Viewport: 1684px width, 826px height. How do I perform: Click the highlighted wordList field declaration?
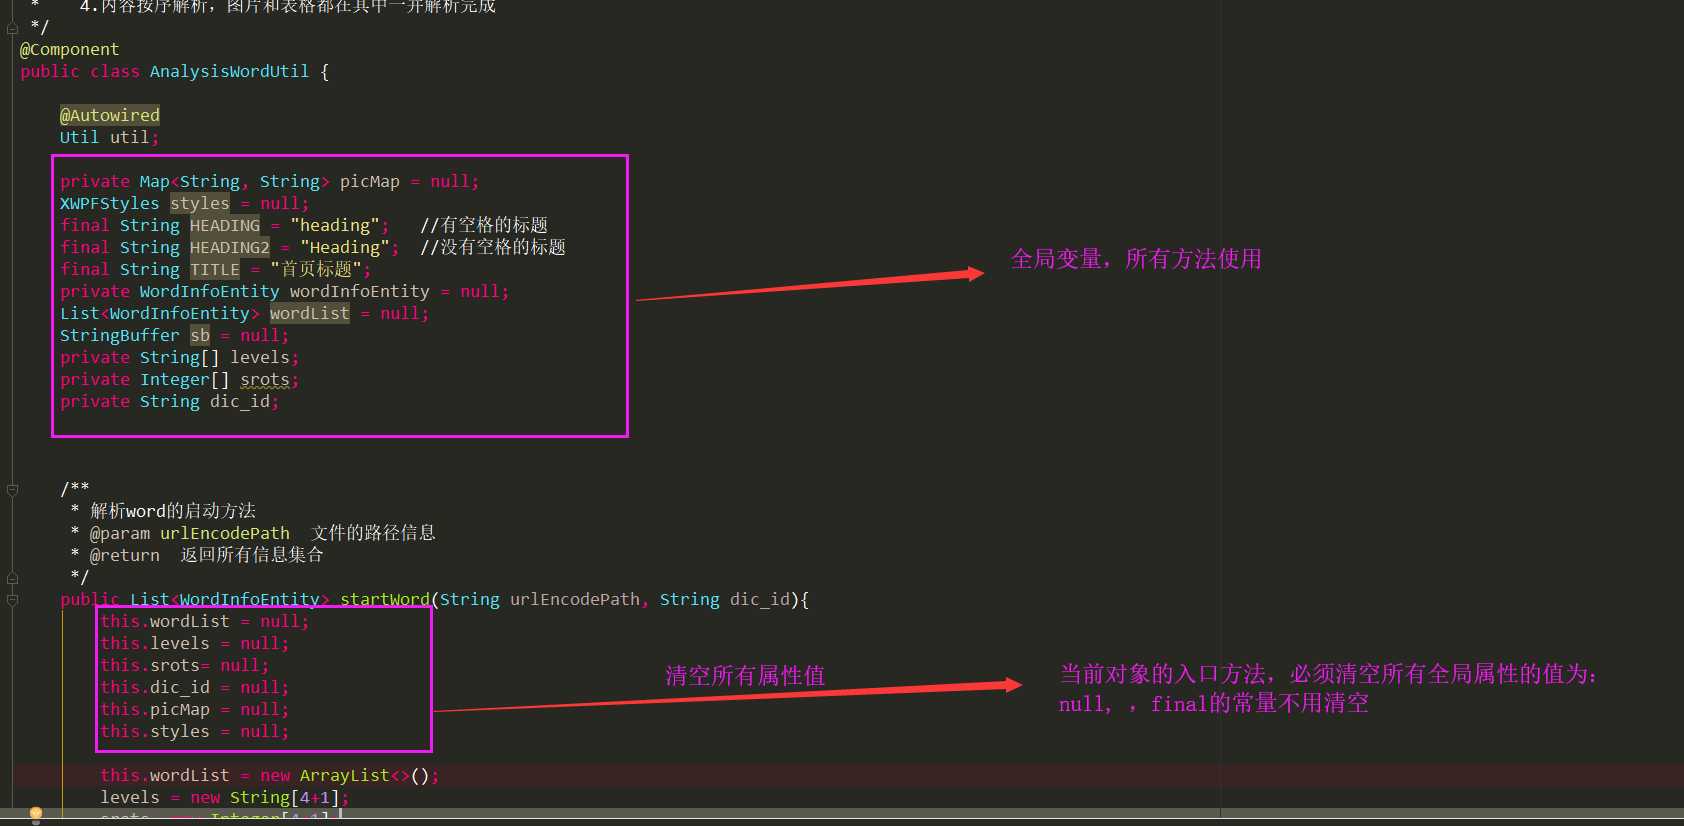(x=309, y=313)
